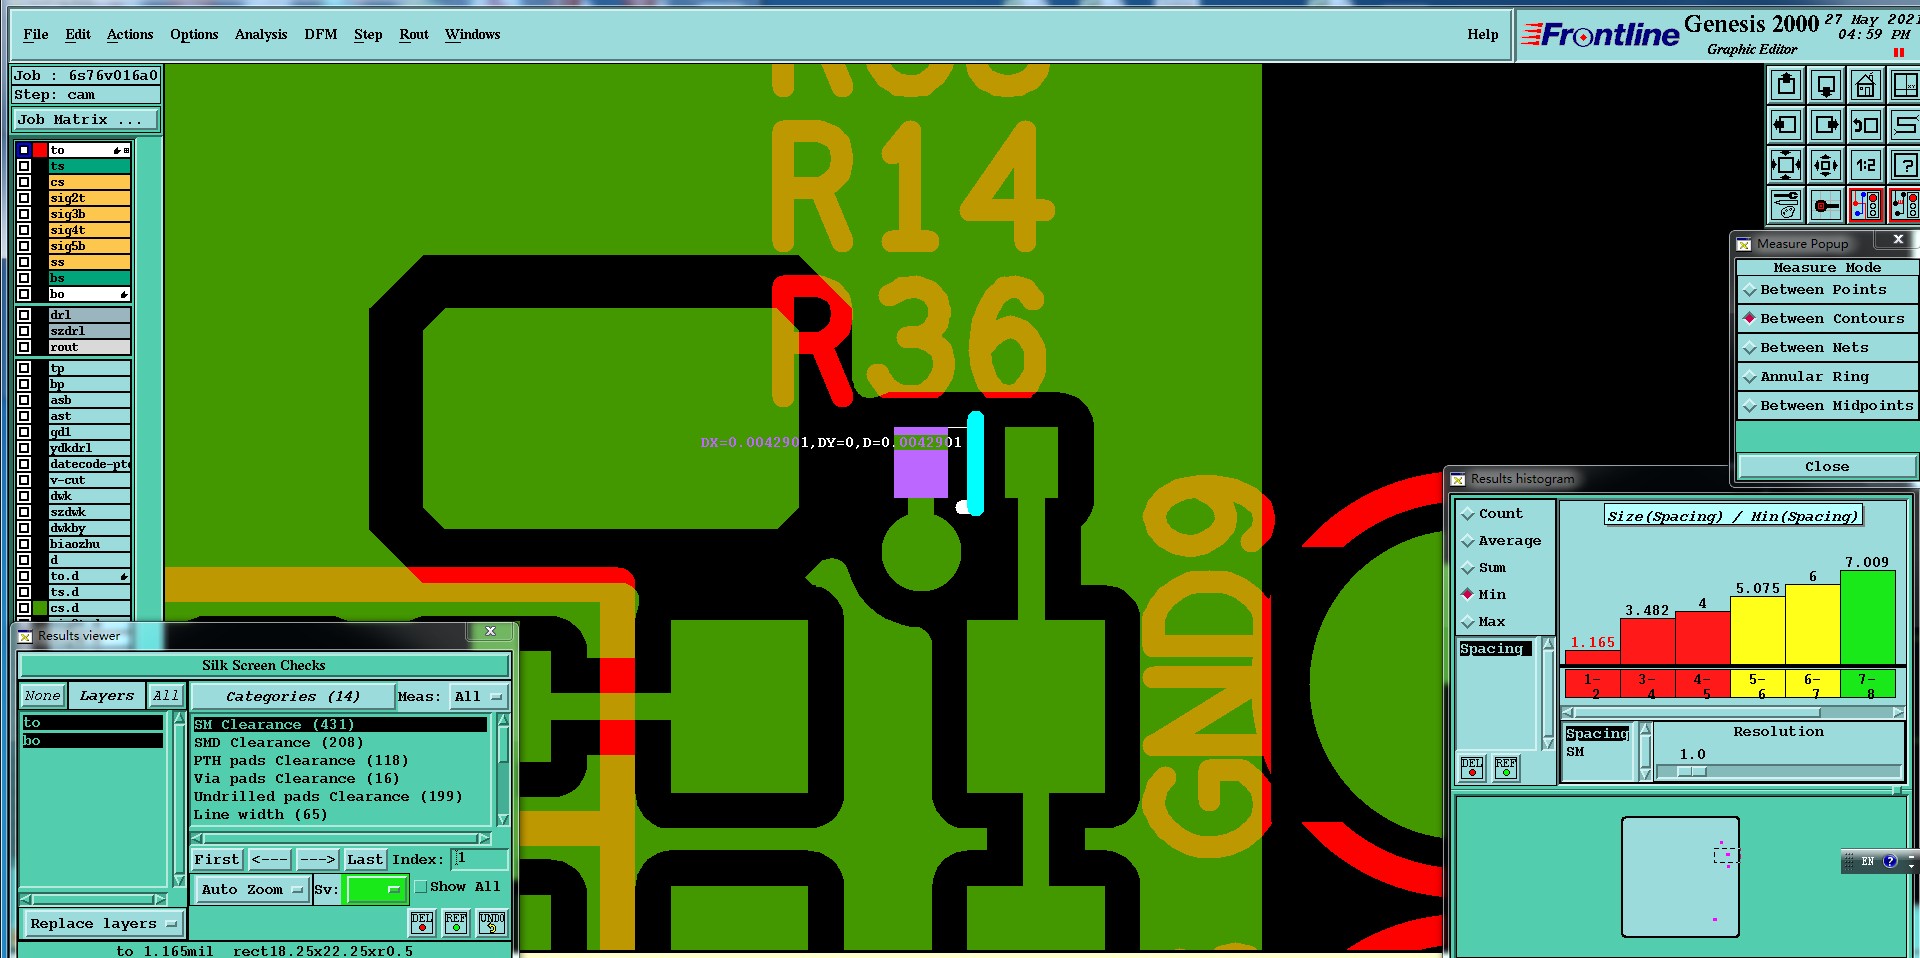Click the next result ---> button
The image size is (1920, 958).
point(318,860)
